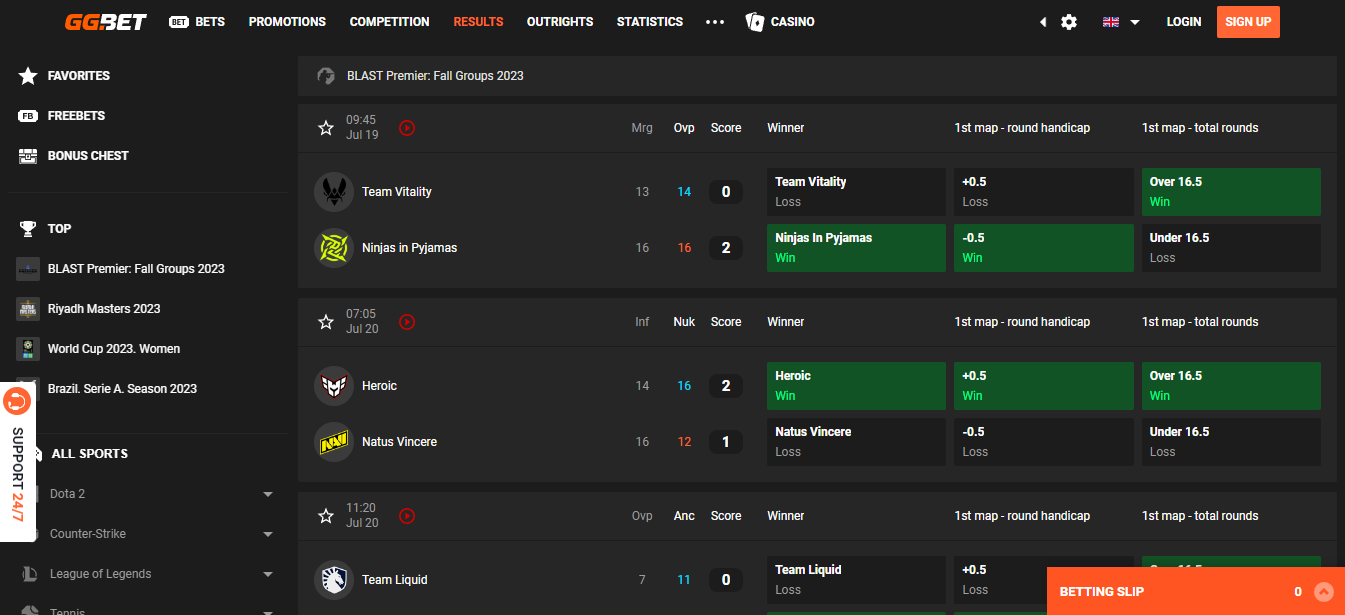This screenshot has width=1345, height=615.
Task: Select the Ninjas In Pyjamas Win outcome
Action: tap(856, 248)
